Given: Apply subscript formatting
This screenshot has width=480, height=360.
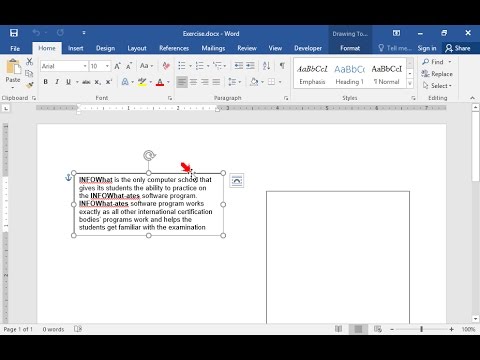Looking at the screenshot, I should (x=97, y=82).
